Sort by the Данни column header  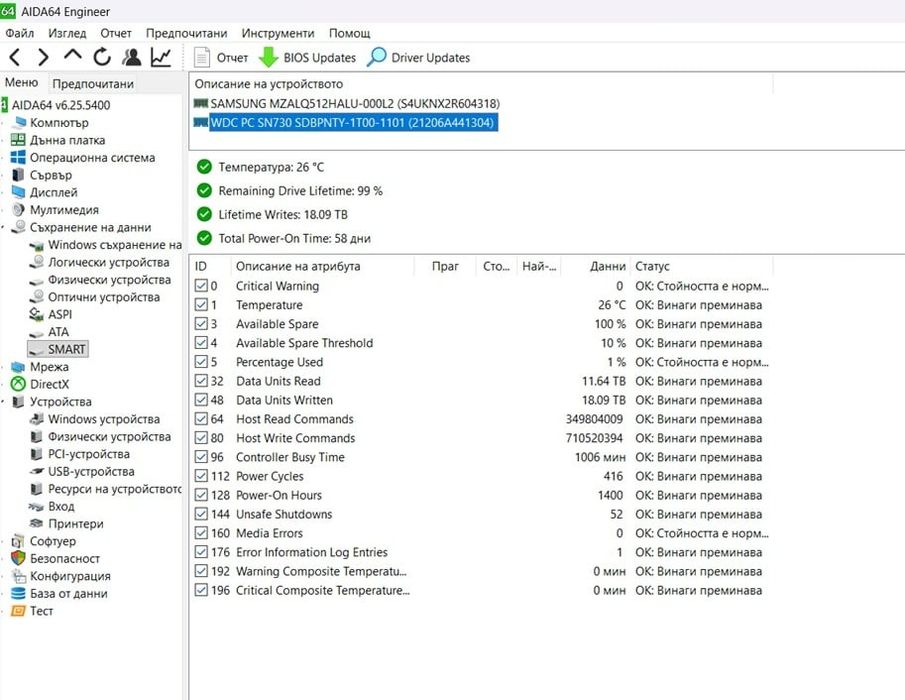(x=596, y=266)
